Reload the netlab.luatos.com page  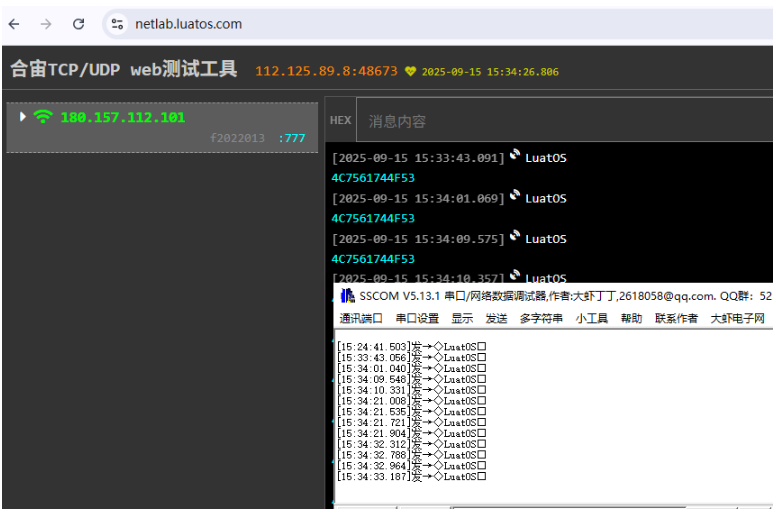coord(78,24)
